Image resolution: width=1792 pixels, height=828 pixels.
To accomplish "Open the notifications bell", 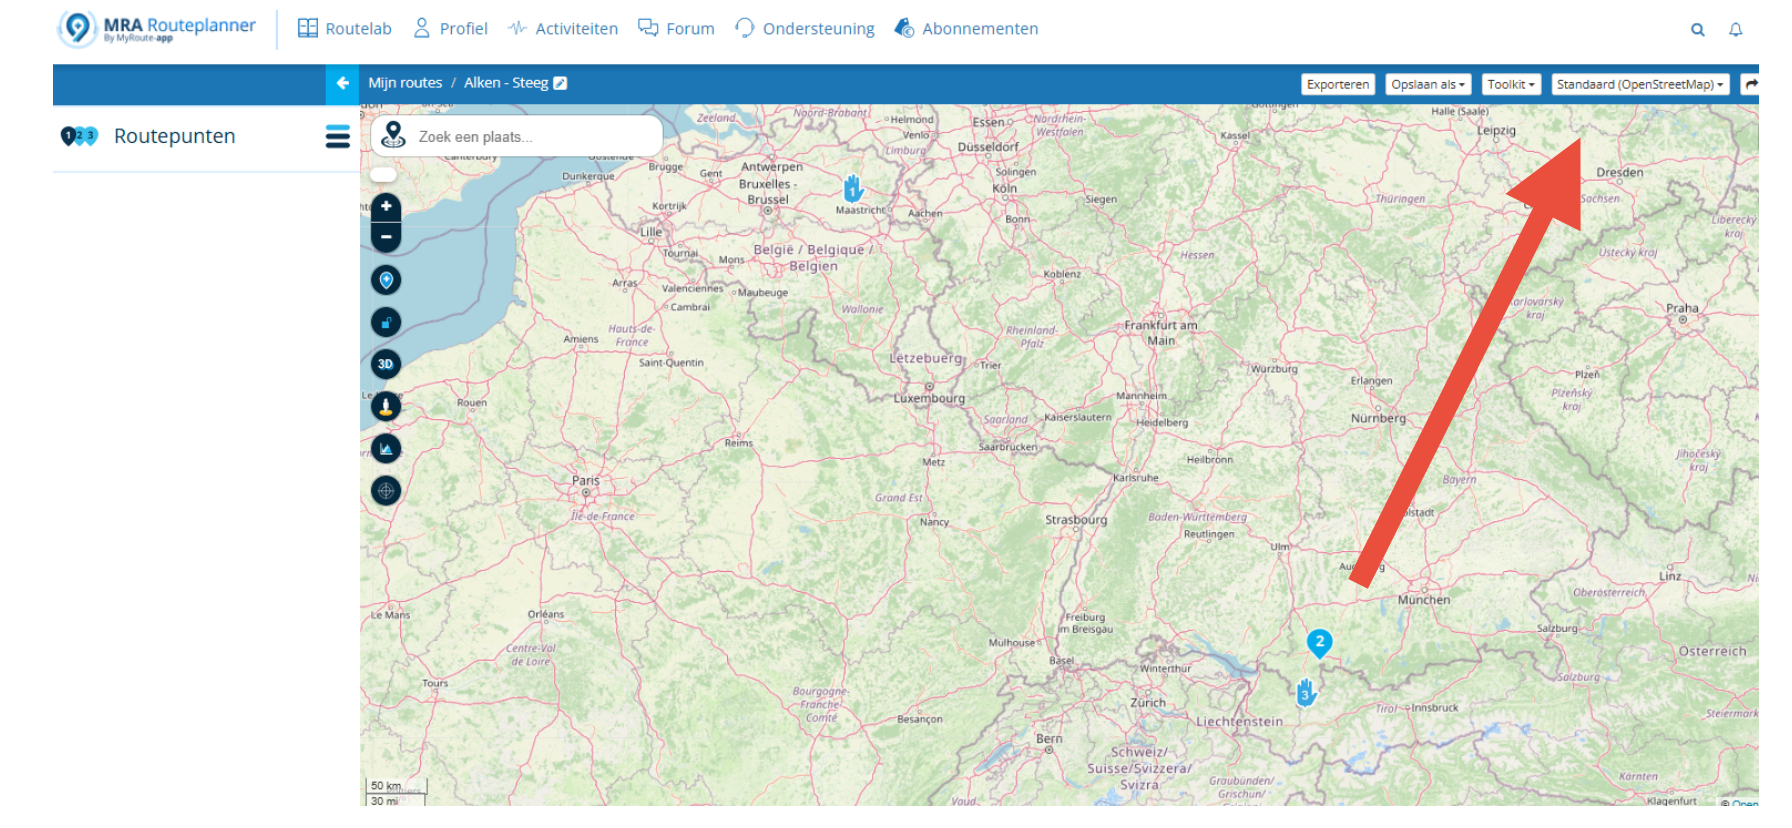I will pos(1736,30).
